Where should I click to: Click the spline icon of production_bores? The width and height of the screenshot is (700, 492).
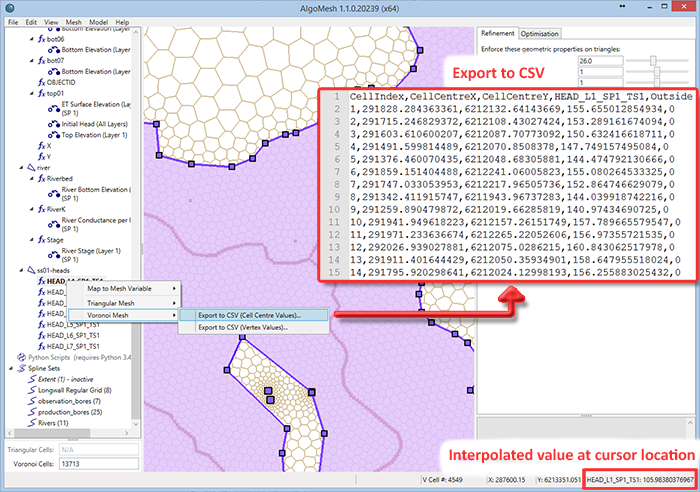(x=32, y=412)
